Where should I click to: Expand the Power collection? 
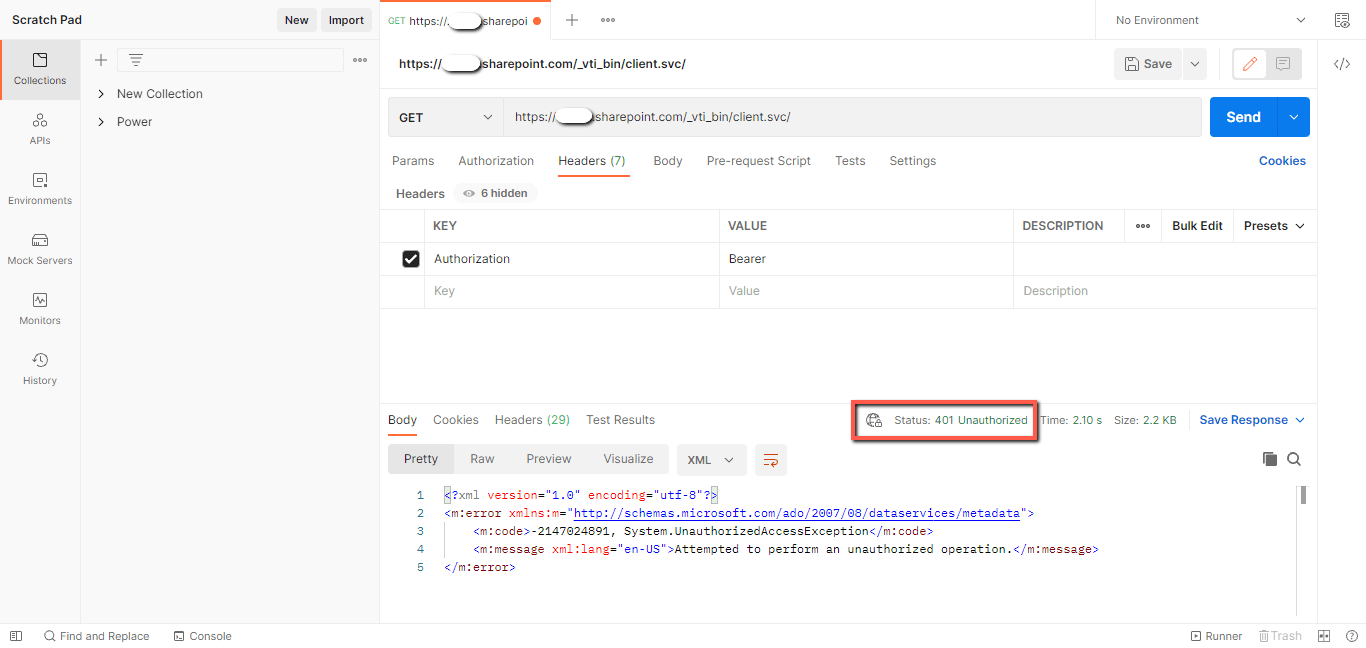[x=101, y=122]
